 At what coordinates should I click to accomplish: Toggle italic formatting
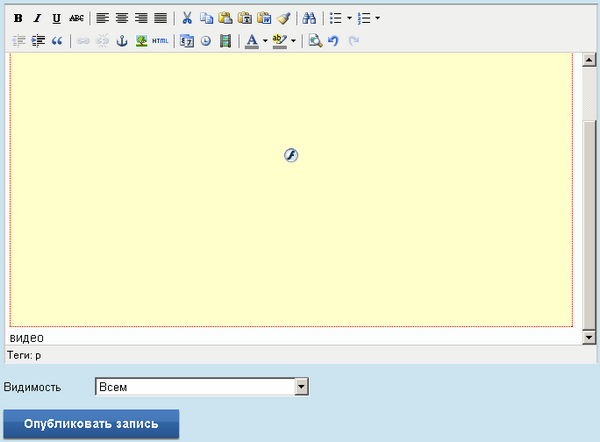37,18
